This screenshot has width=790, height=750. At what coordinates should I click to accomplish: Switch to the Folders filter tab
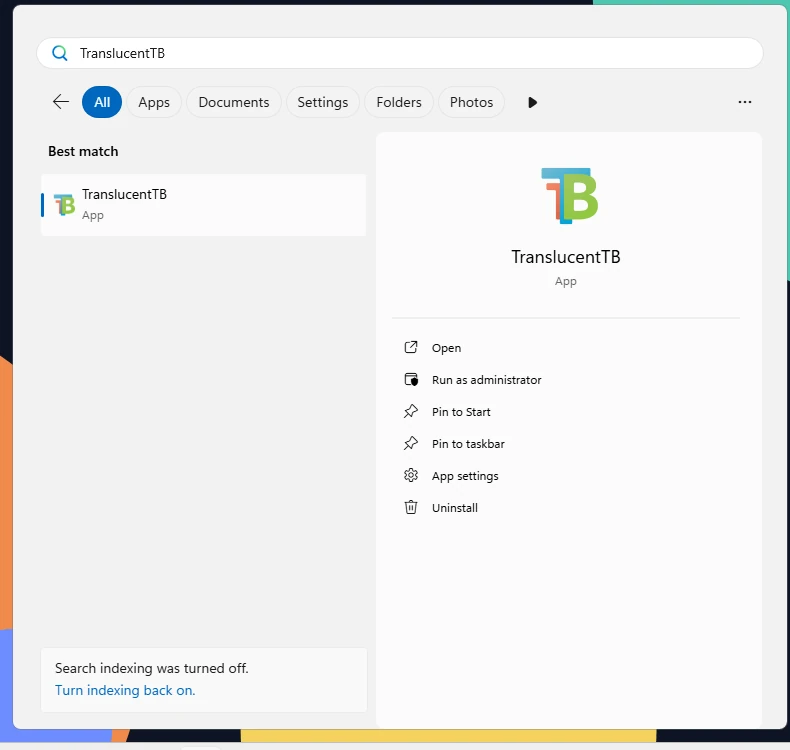click(399, 102)
